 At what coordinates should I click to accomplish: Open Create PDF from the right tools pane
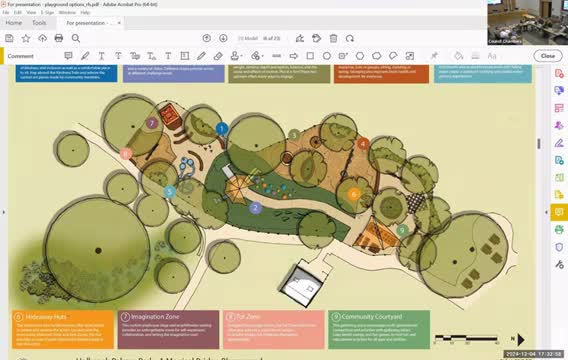click(559, 74)
